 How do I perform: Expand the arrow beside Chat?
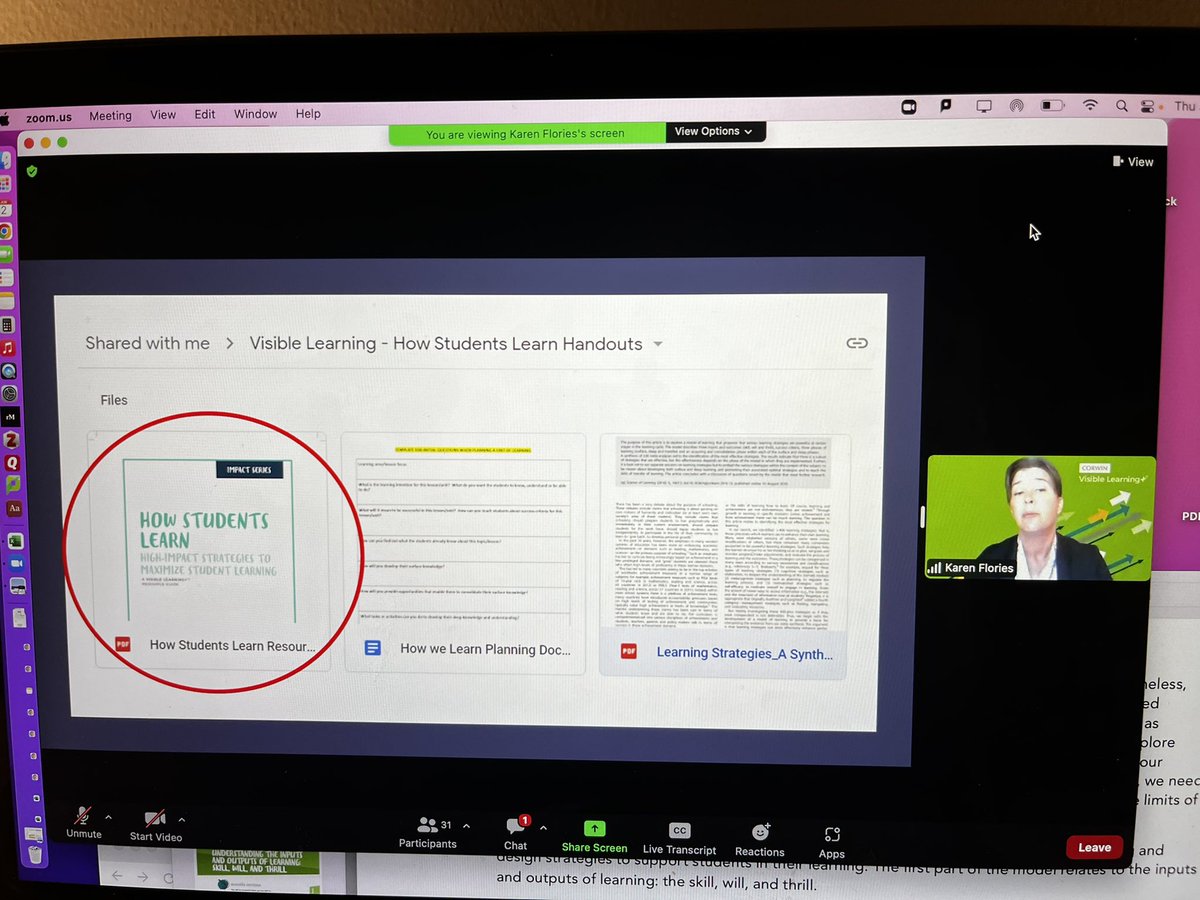[543, 827]
